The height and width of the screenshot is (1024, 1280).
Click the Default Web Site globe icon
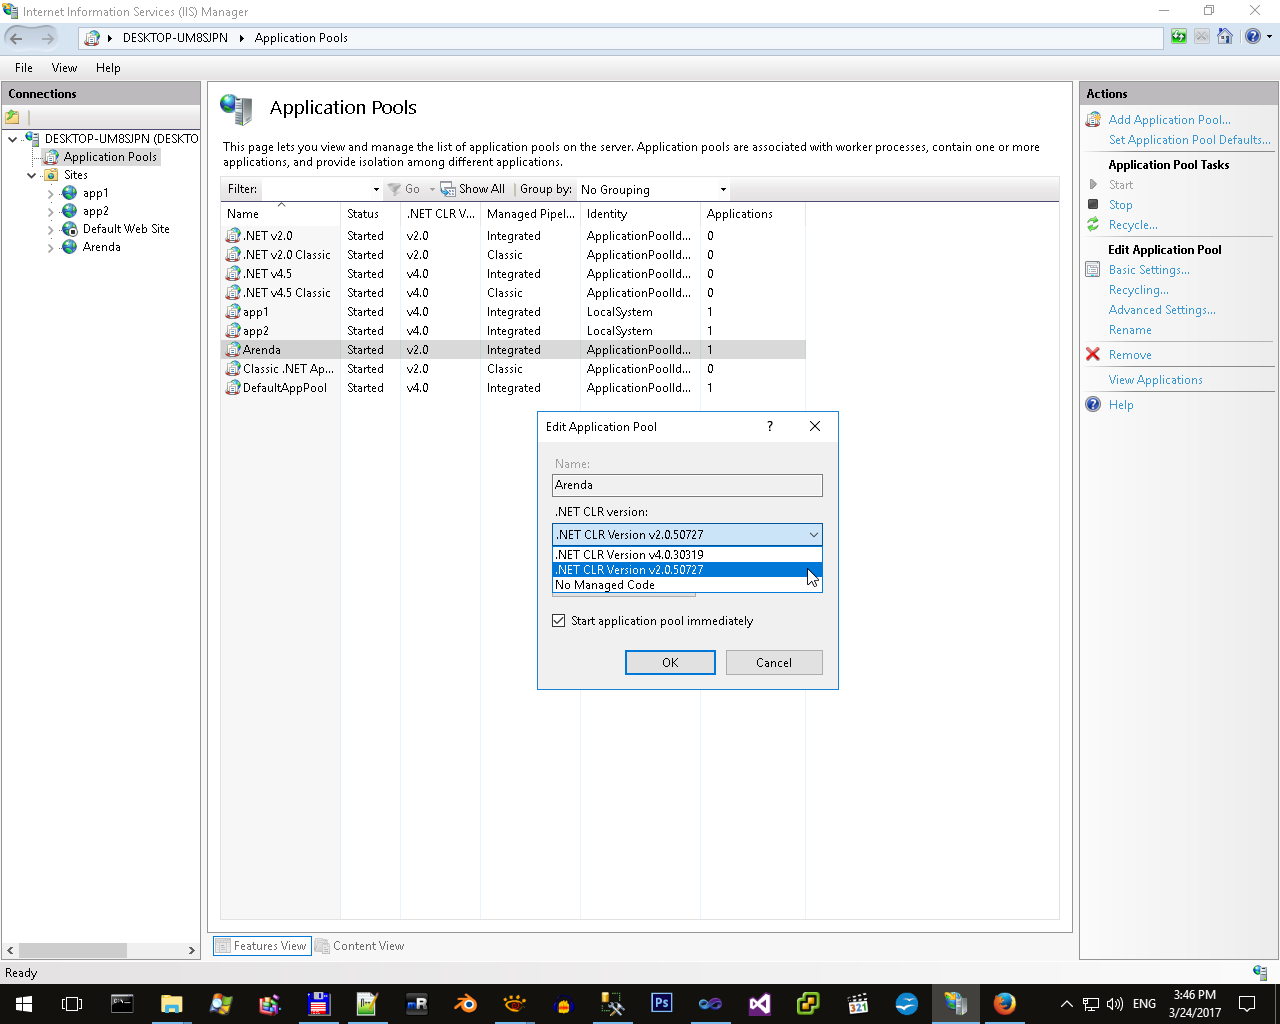tap(70, 229)
